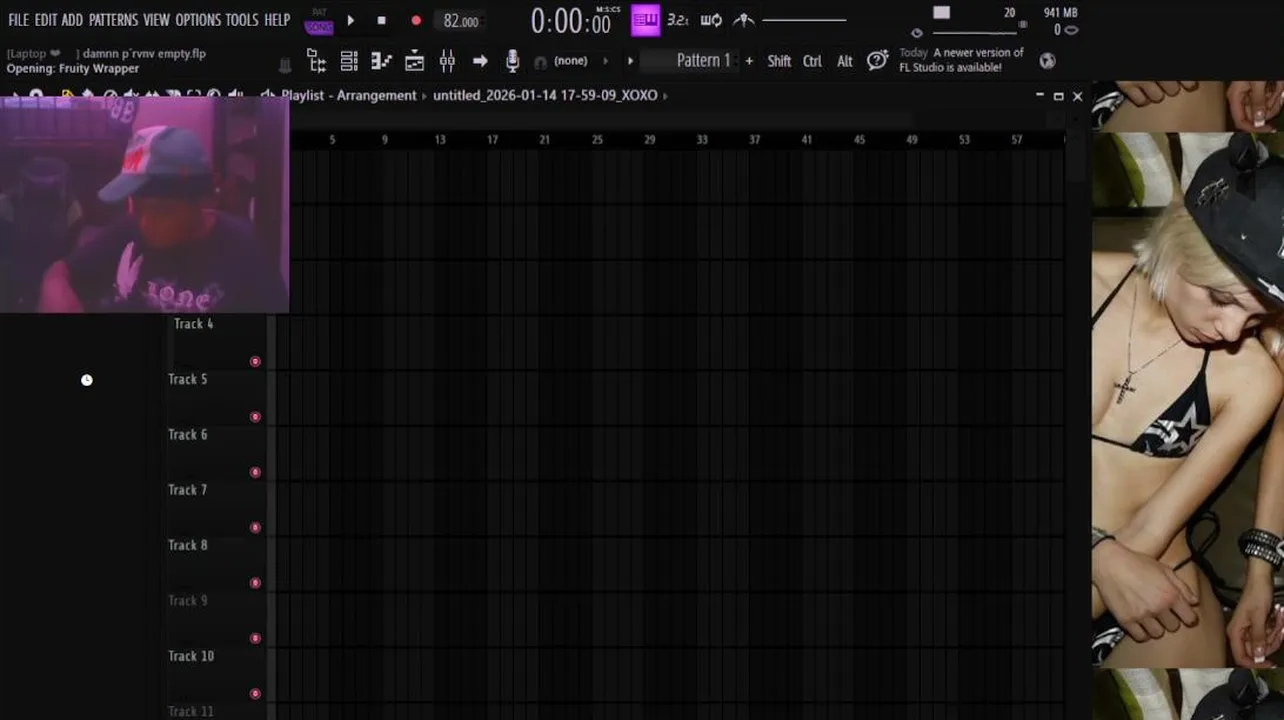Click the 0:00:00 time display
This screenshot has width=1284, height=720.
(x=570, y=21)
